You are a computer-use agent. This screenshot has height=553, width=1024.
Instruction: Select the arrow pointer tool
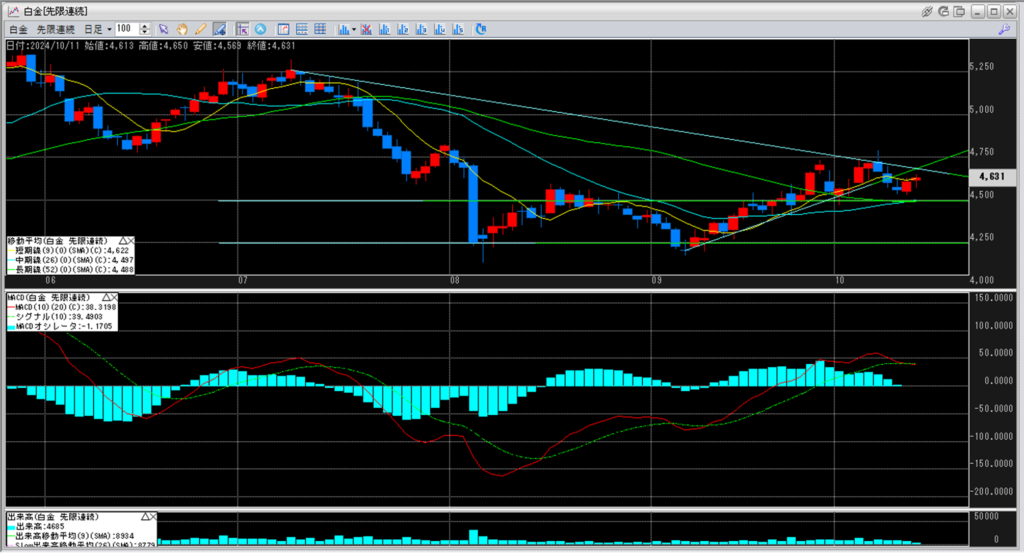pos(163,29)
